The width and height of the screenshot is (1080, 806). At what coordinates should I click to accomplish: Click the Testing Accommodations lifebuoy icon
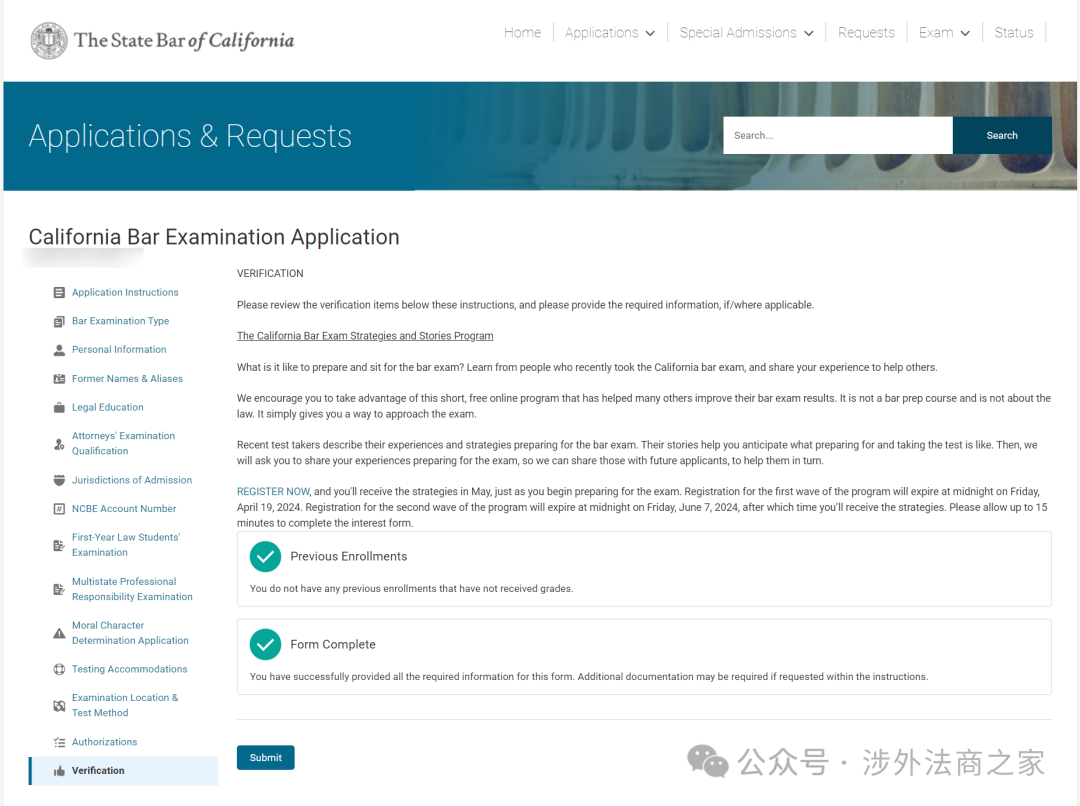(59, 670)
